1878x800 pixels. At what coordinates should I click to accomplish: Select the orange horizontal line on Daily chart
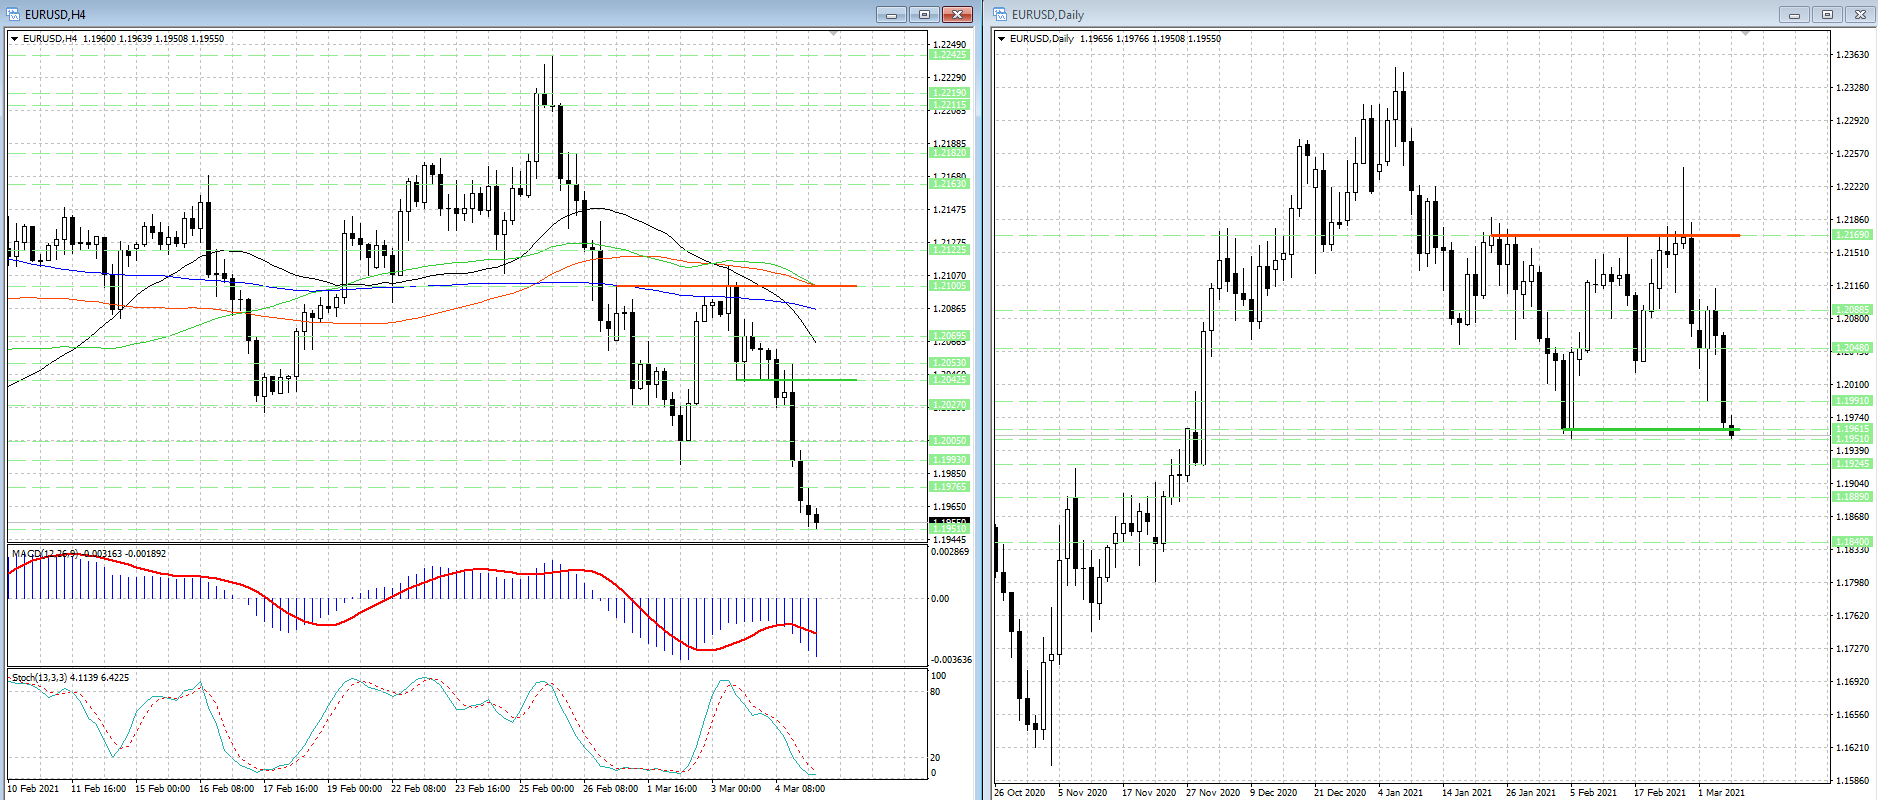coord(1615,235)
